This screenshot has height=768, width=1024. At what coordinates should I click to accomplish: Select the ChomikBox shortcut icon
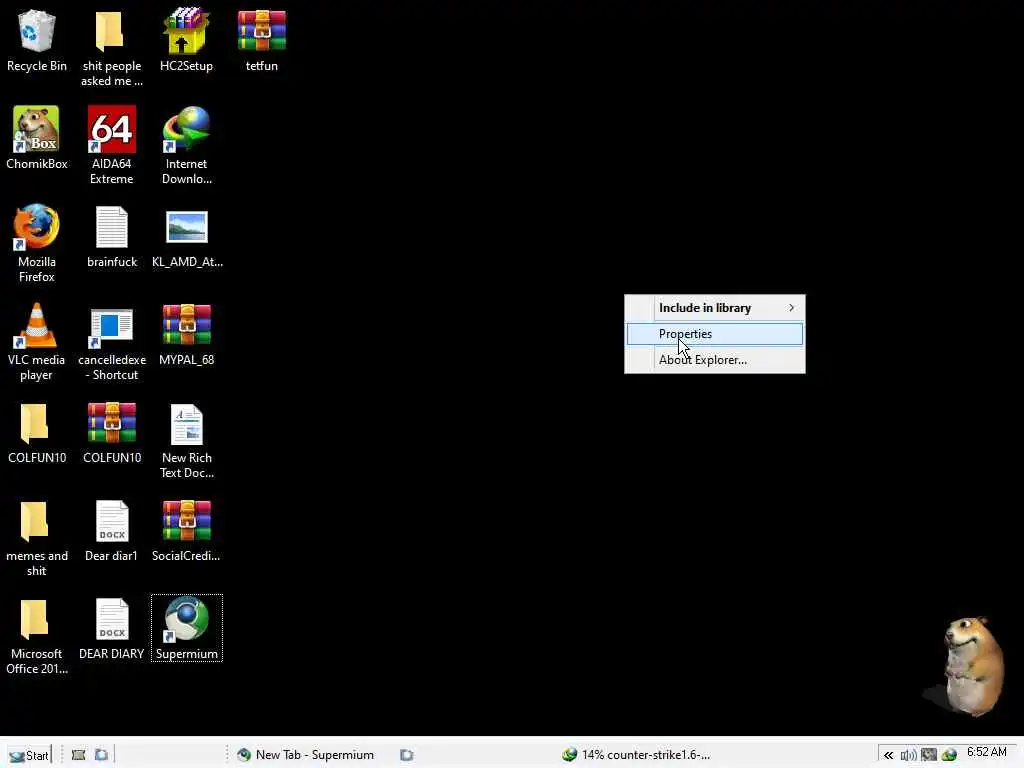[37, 138]
